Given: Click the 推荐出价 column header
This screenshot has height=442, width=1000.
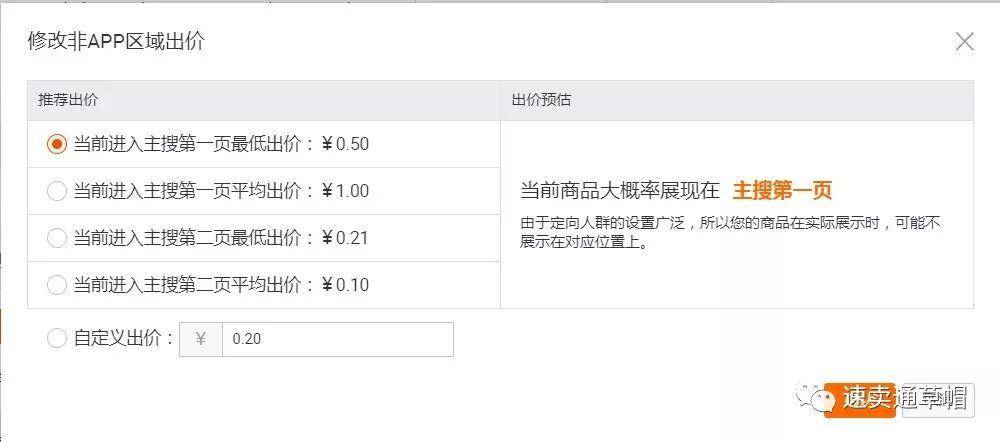Looking at the screenshot, I should [x=68, y=100].
